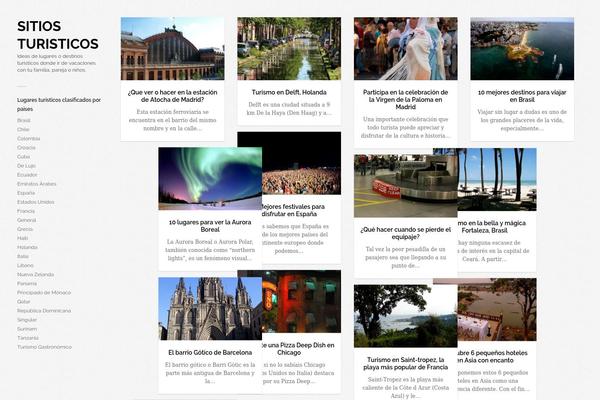Open festivales en España article title
Viewport: 600px width, 400px height.
pyautogui.click(x=293, y=210)
